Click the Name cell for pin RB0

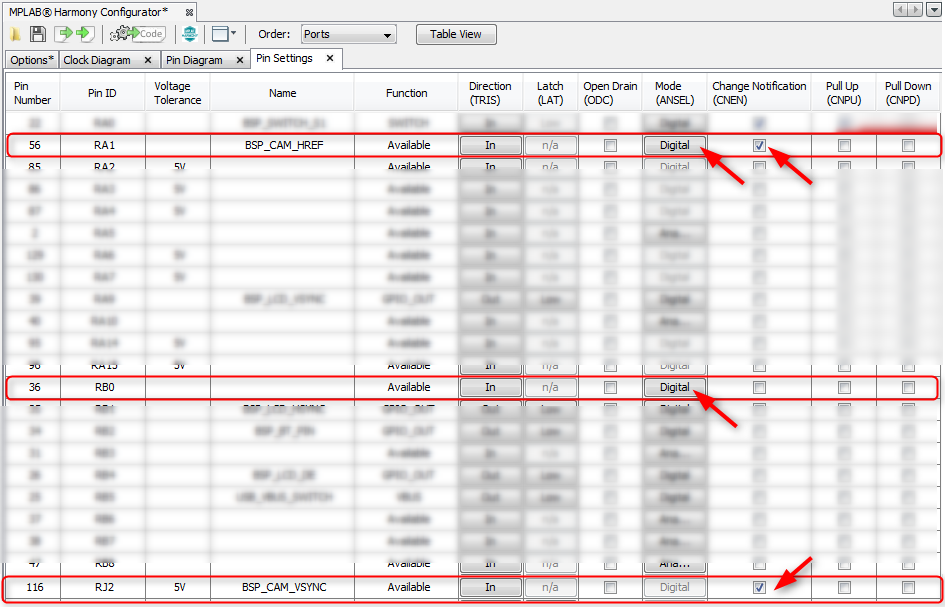[x=283, y=387]
